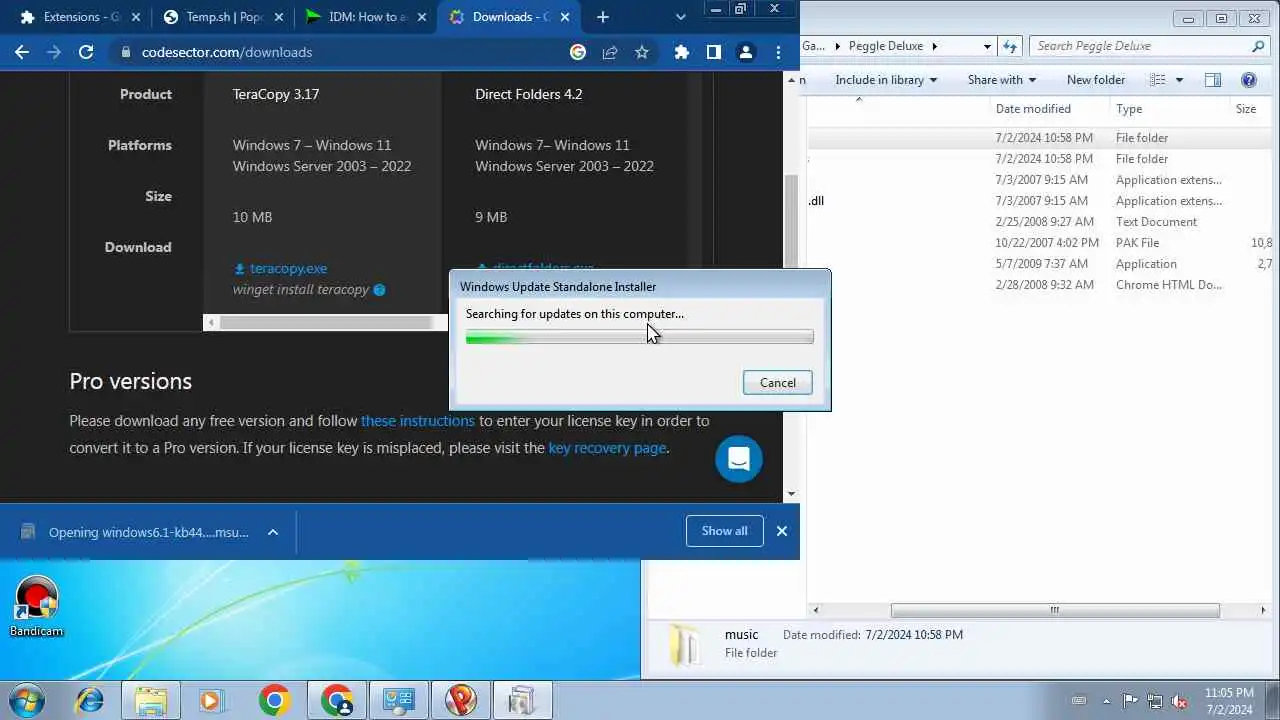Click the table's horizontal scrollbar
The width and height of the screenshot is (1280, 720).
click(x=325, y=322)
